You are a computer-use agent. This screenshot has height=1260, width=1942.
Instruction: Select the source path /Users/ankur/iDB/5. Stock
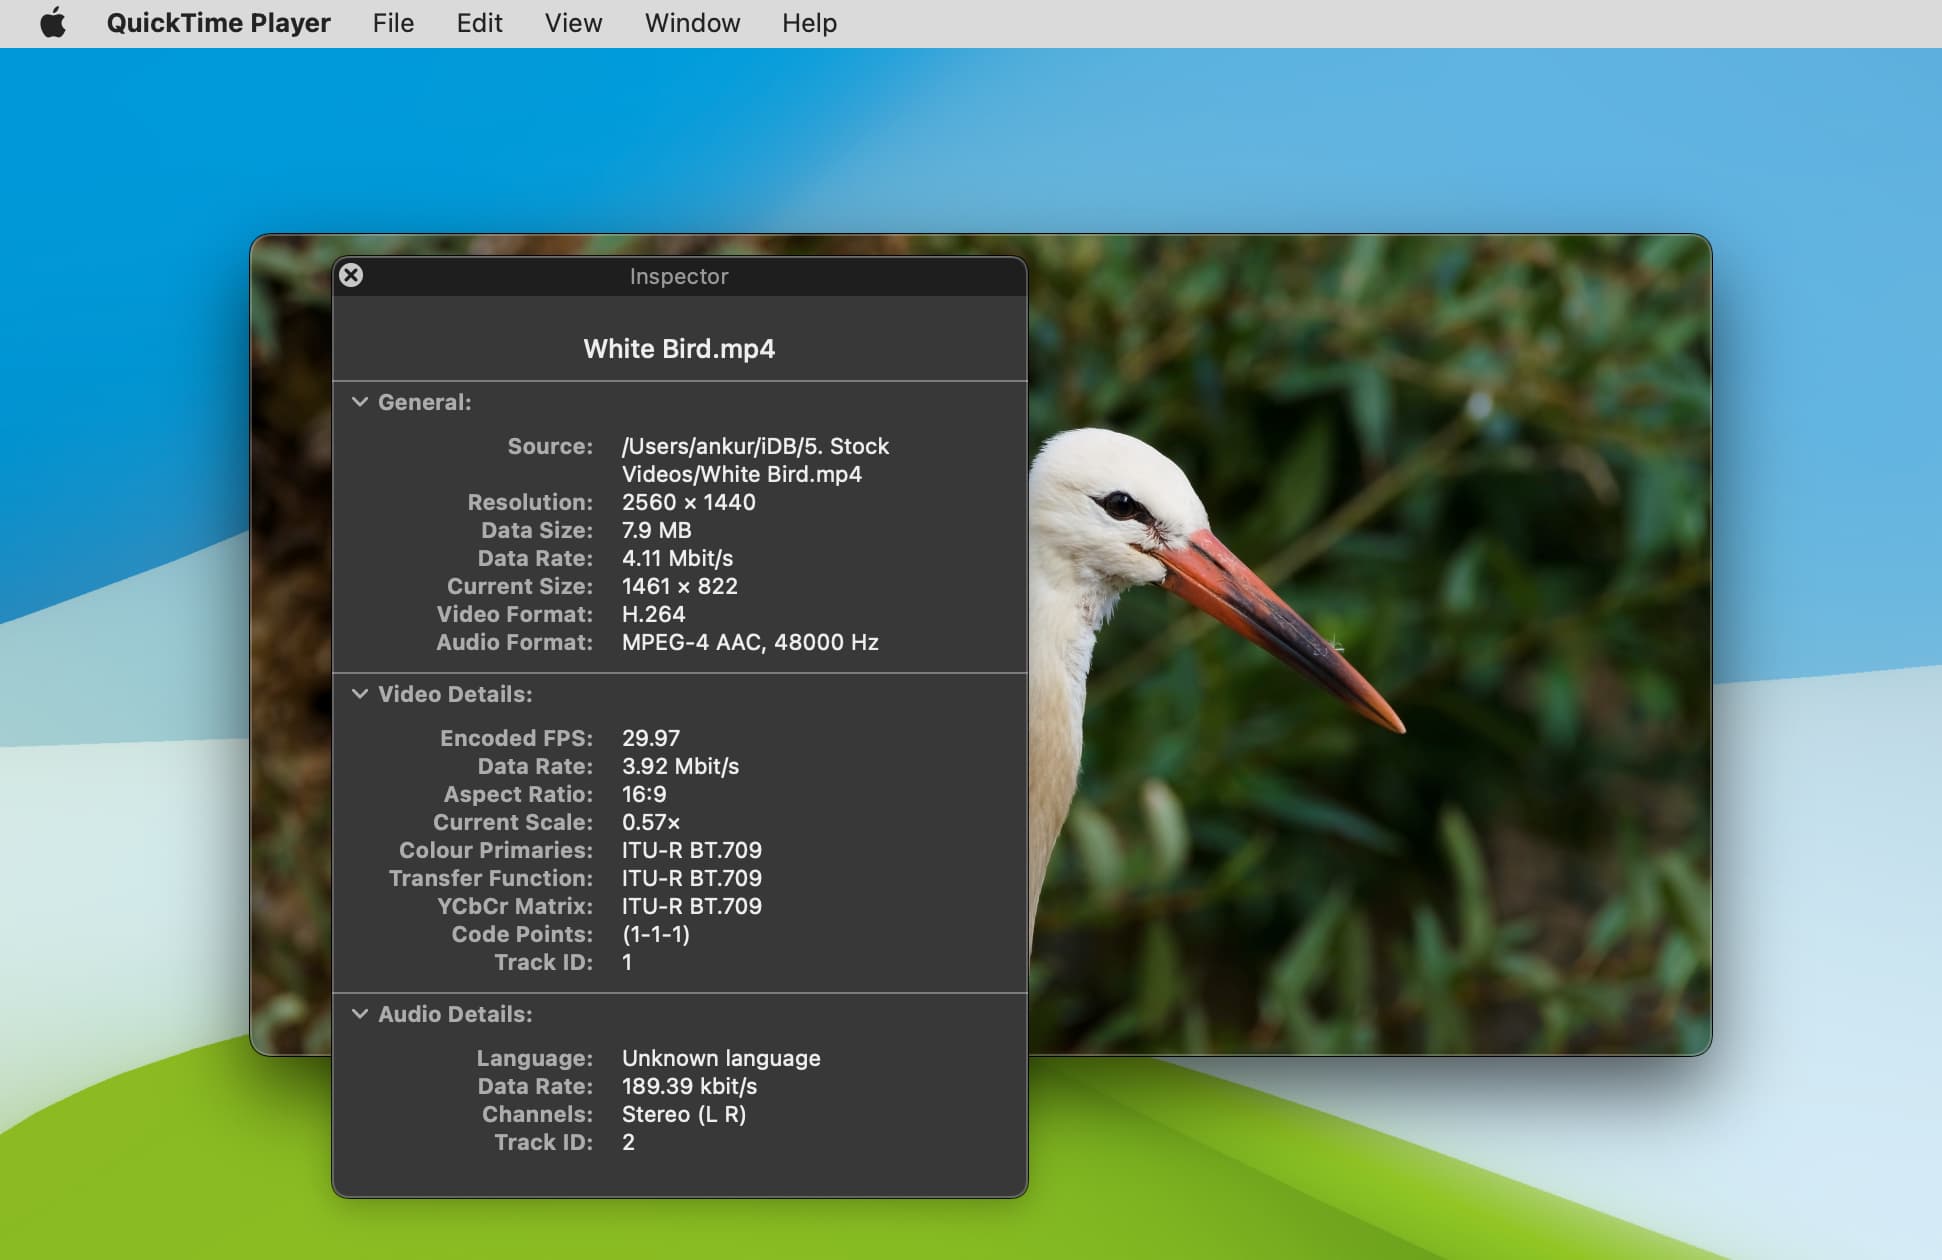click(x=755, y=446)
